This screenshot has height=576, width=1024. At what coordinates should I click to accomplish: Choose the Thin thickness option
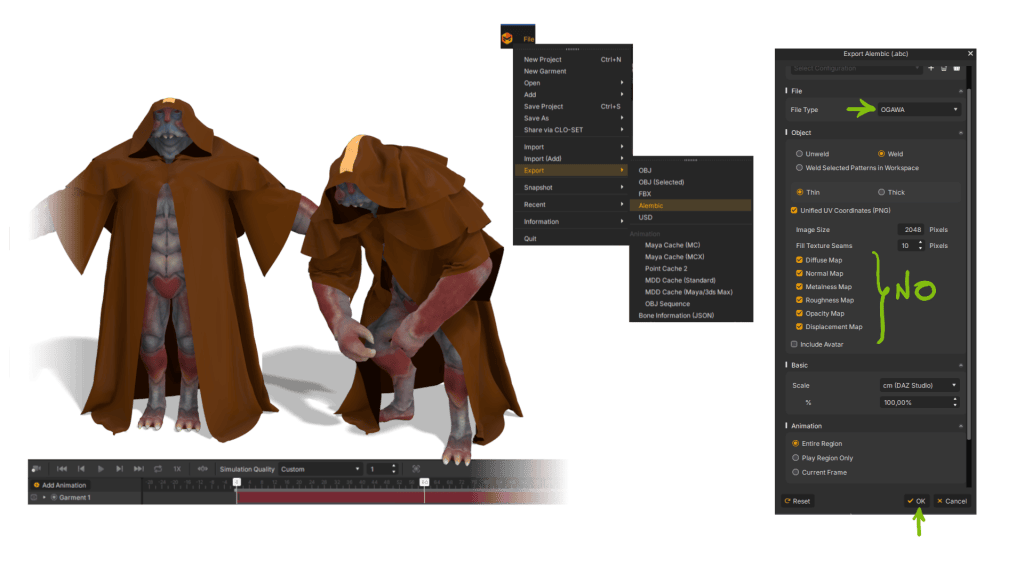point(799,193)
